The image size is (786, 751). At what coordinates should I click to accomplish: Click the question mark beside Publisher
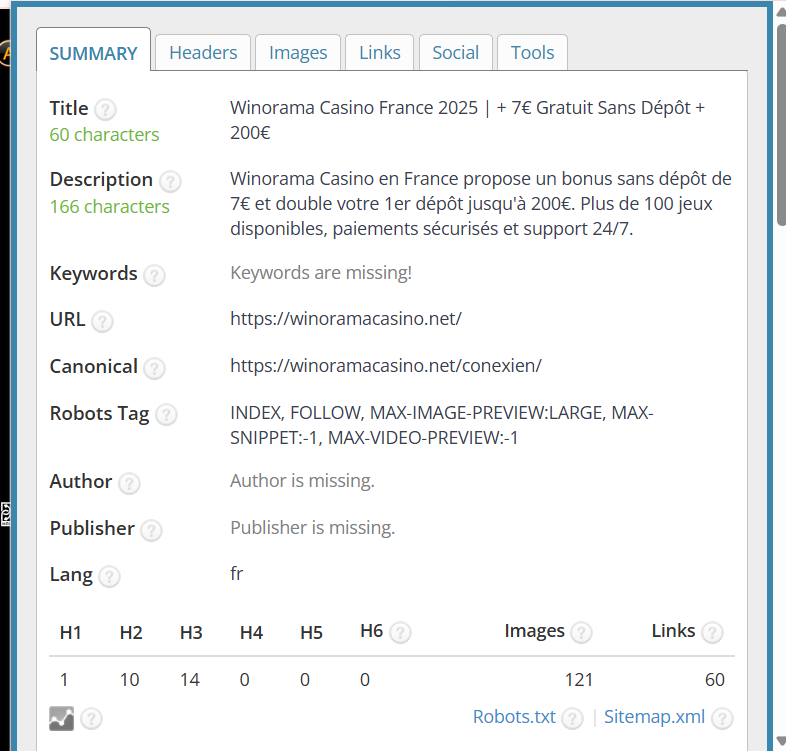coord(151,530)
